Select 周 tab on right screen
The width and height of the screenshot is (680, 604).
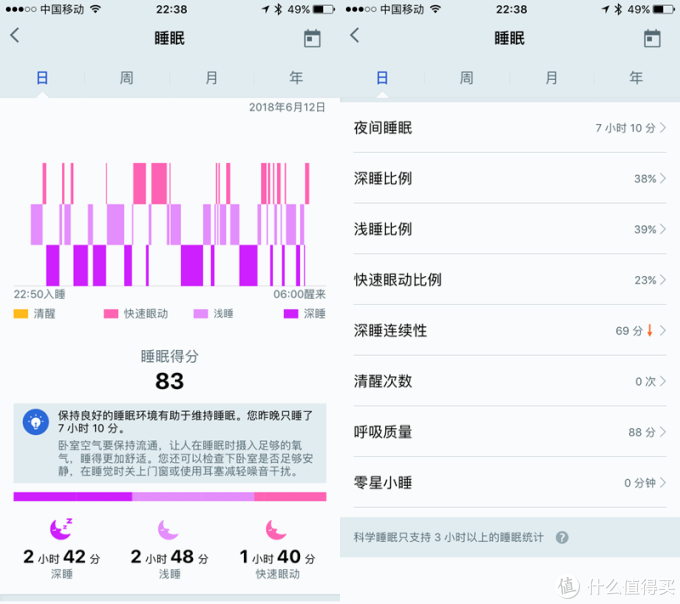(x=466, y=78)
